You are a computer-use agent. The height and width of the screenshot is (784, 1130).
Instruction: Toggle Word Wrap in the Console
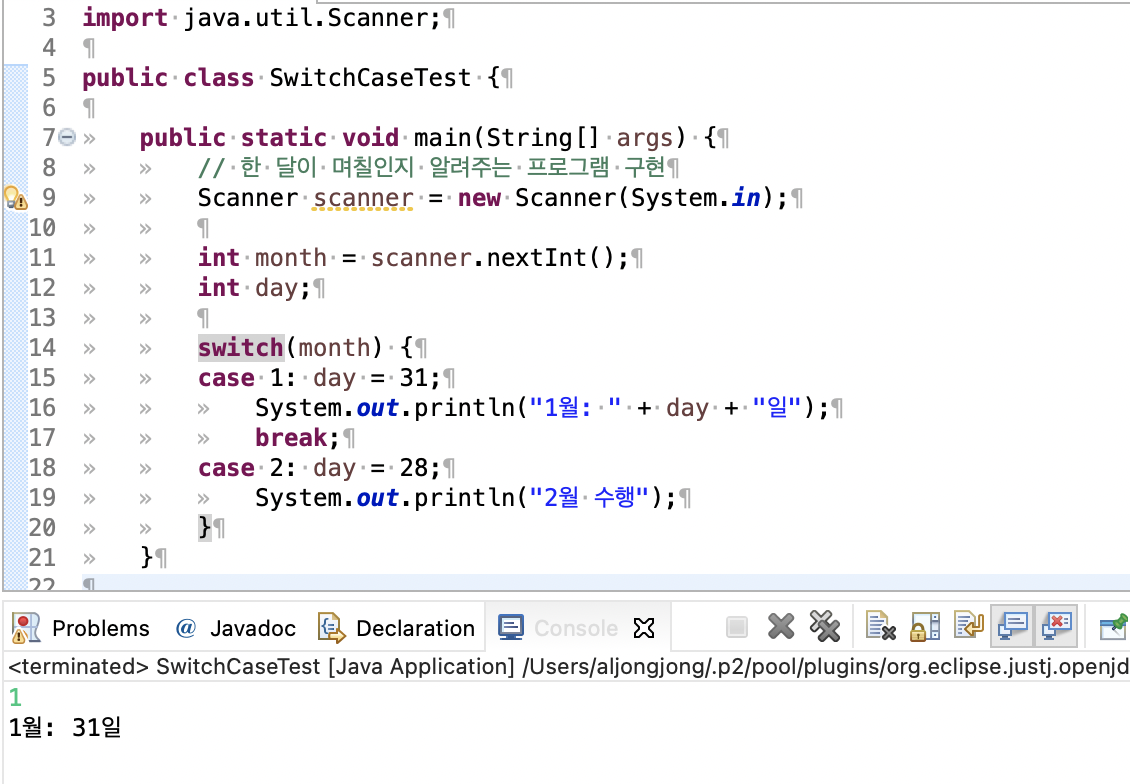tap(969, 625)
